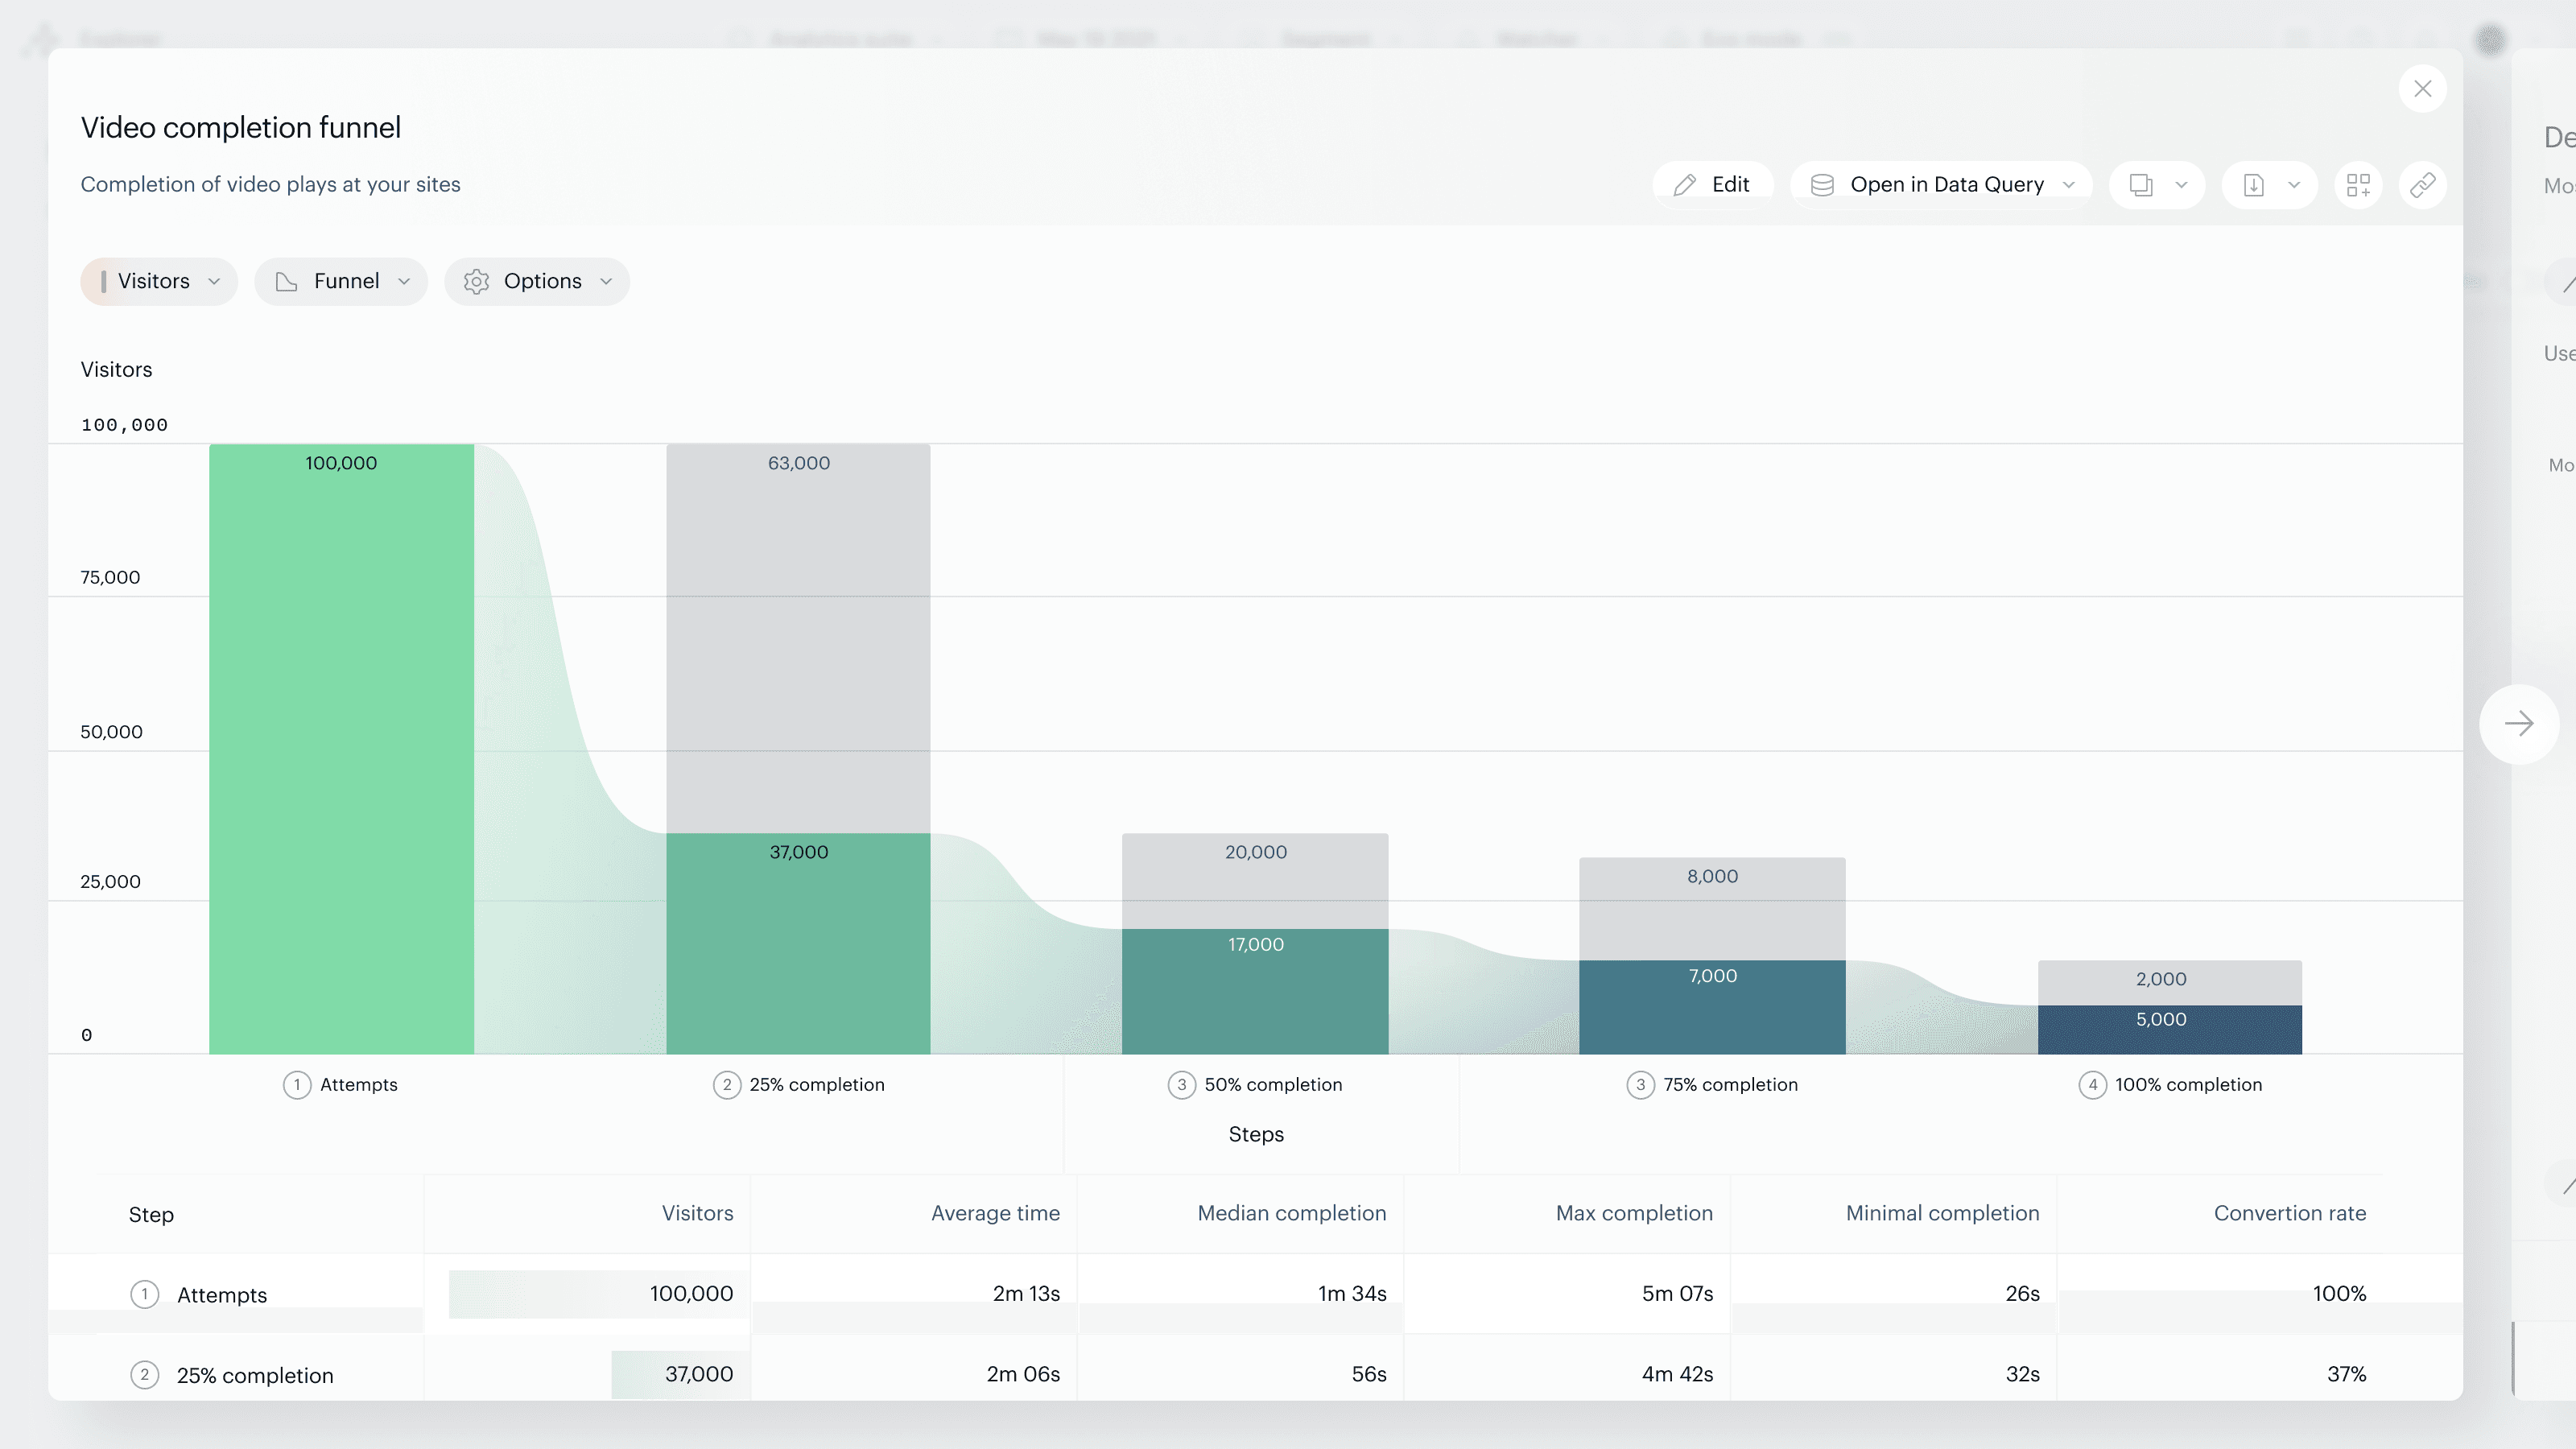Click the 25% completion table row

(255, 1375)
